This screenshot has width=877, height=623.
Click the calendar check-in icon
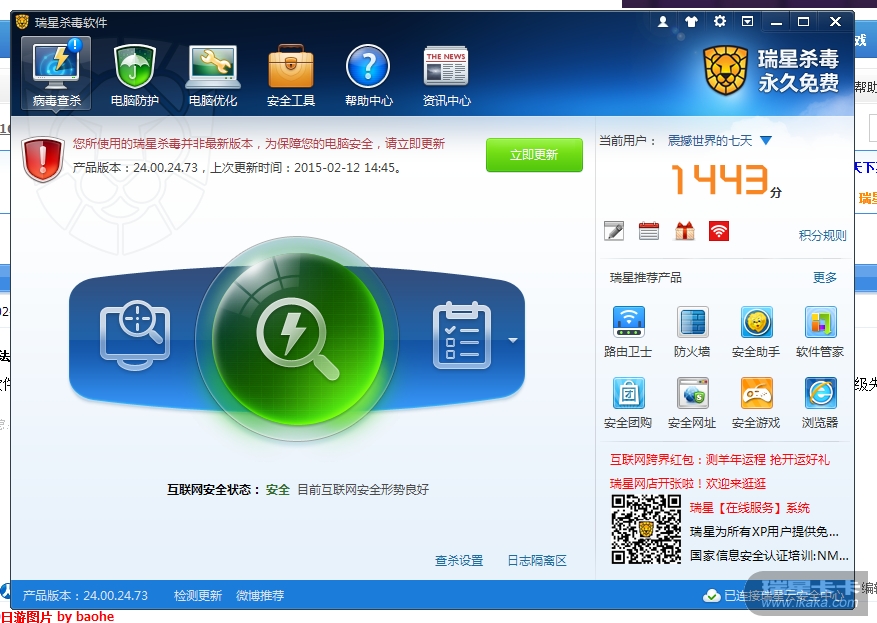pos(649,230)
